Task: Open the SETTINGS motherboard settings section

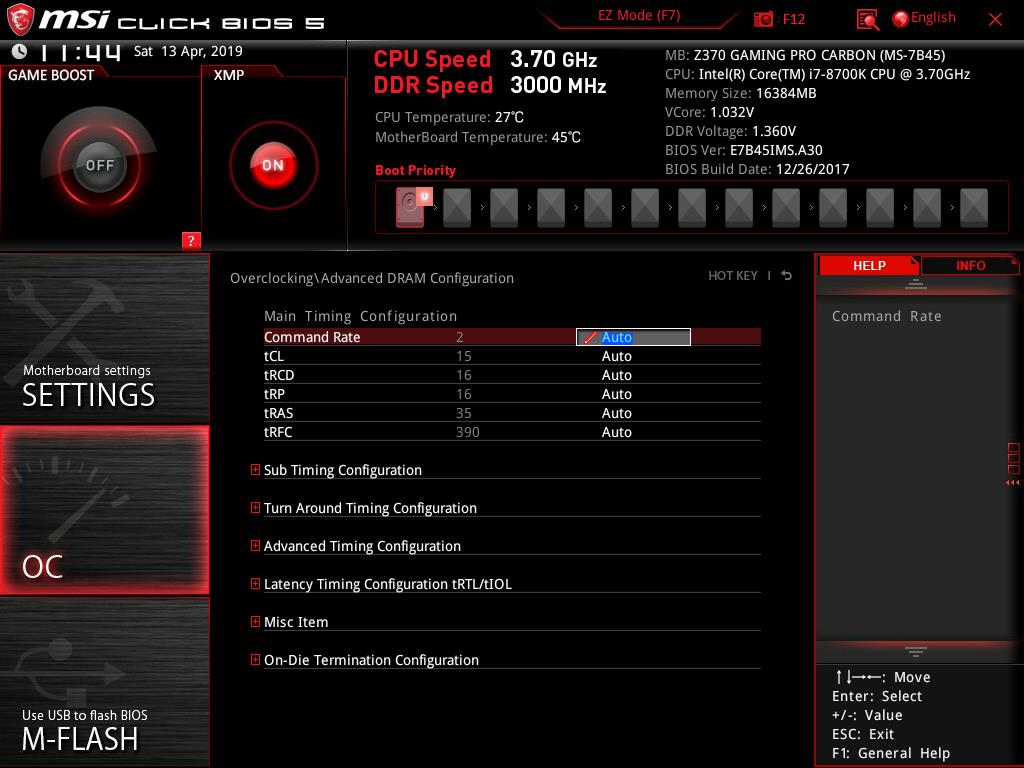Action: [104, 338]
